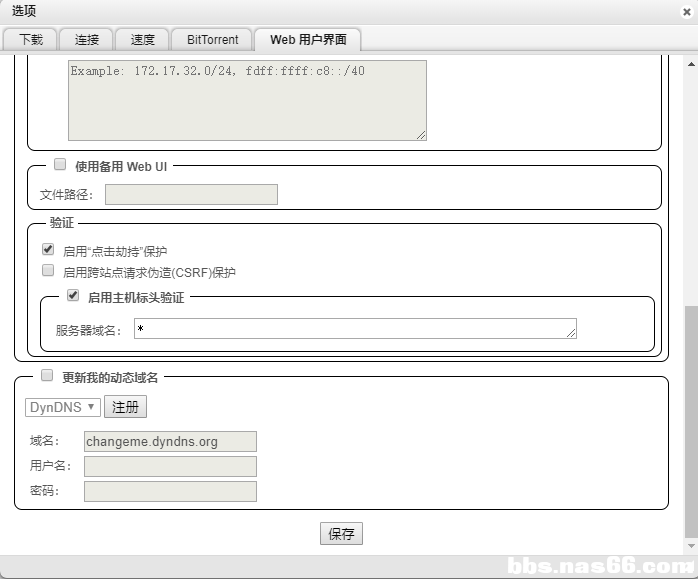Select the 速度 tab
This screenshot has height=579, width=698.
[x=142, y=40]
